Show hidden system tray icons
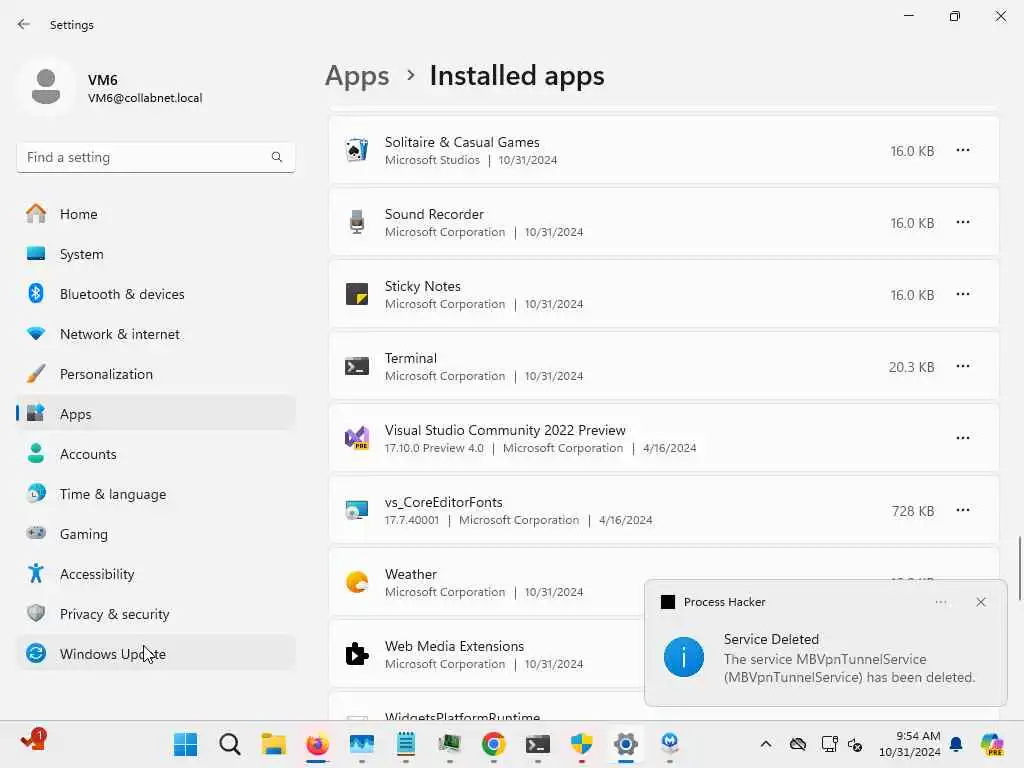This screenshot has height=768, width=1024. 766,744
